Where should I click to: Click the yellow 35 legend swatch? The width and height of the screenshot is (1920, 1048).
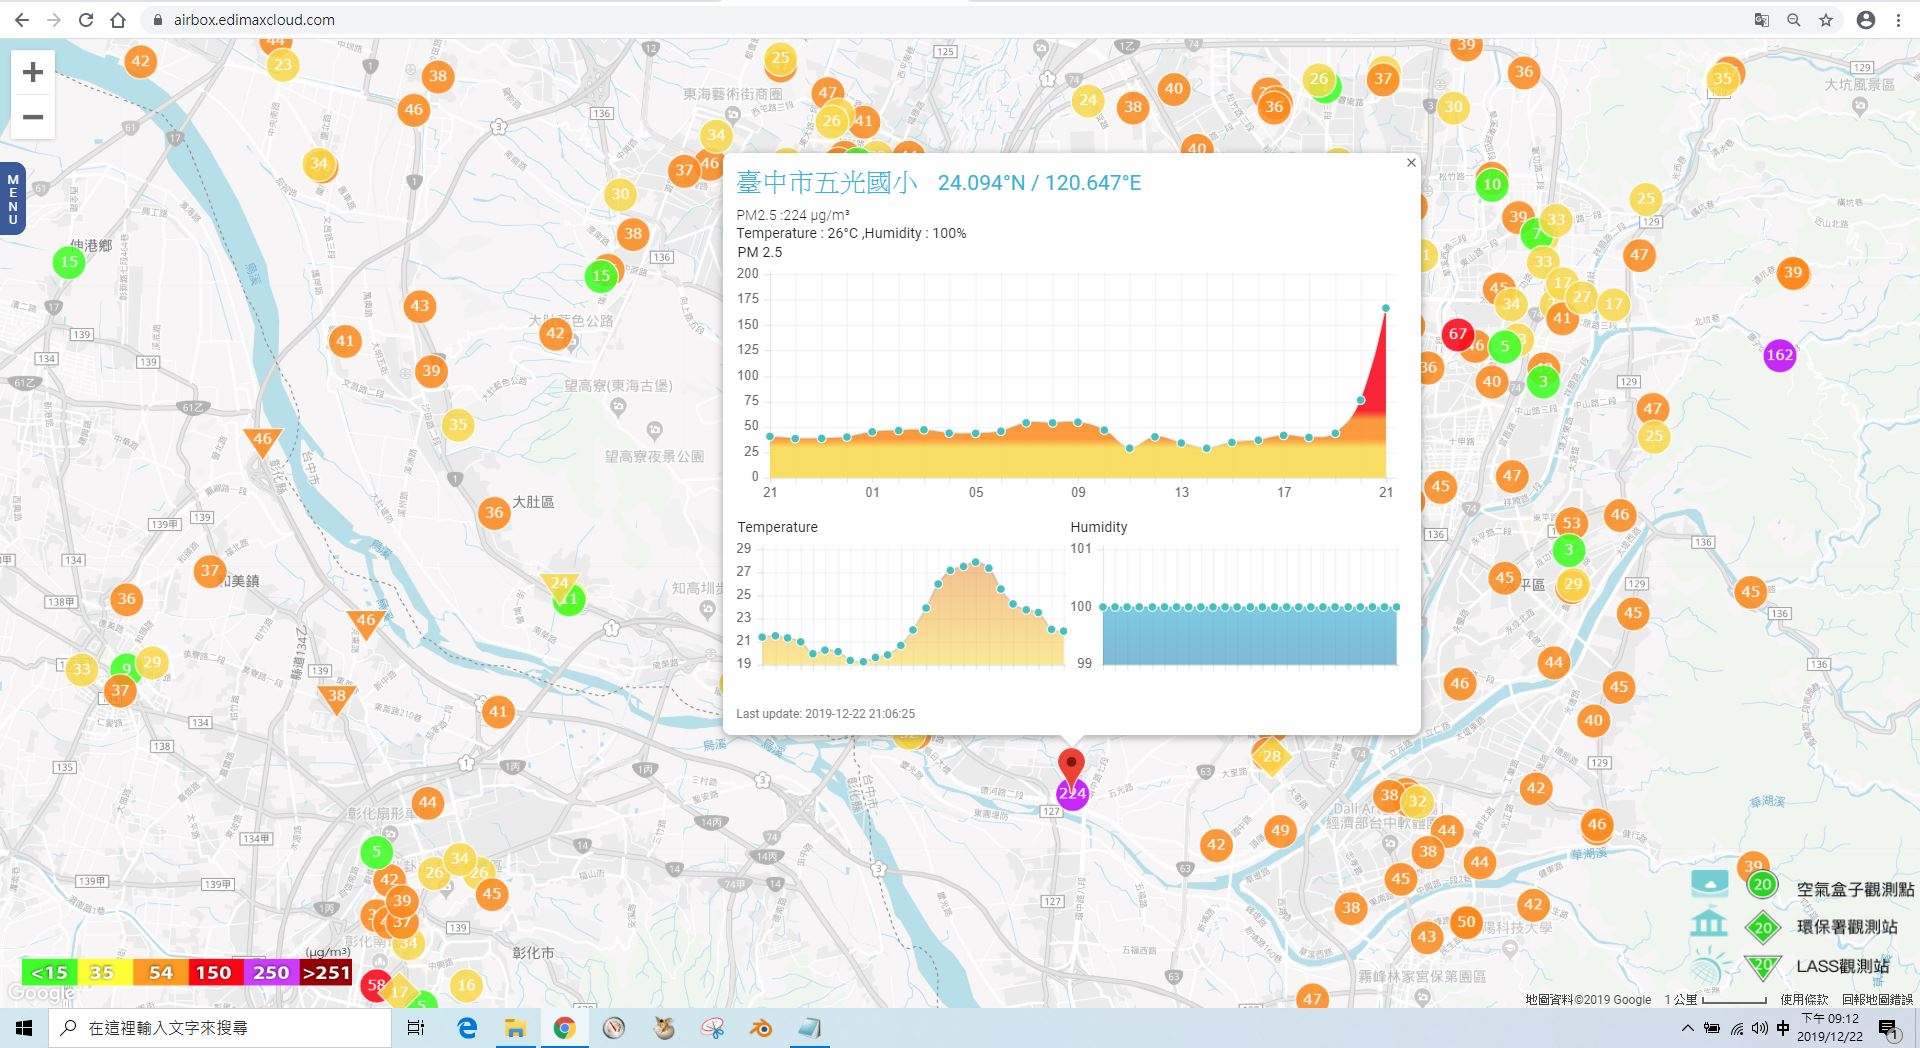pyautogui.click(x=104, y=972)
